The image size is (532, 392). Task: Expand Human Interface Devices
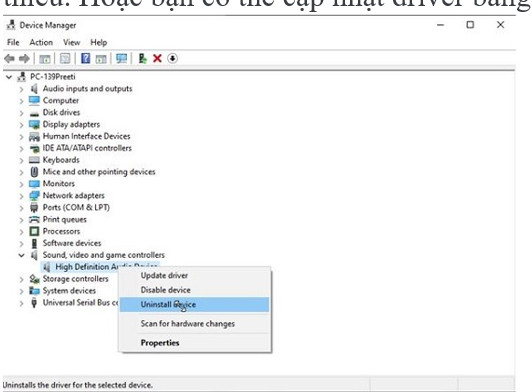(x=21, y=137)
